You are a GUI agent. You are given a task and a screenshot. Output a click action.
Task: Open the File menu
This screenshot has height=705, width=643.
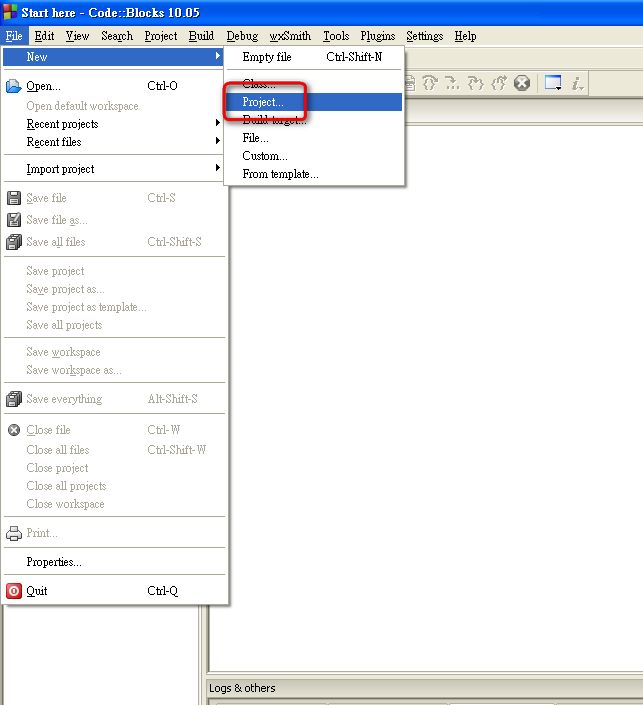14,36
